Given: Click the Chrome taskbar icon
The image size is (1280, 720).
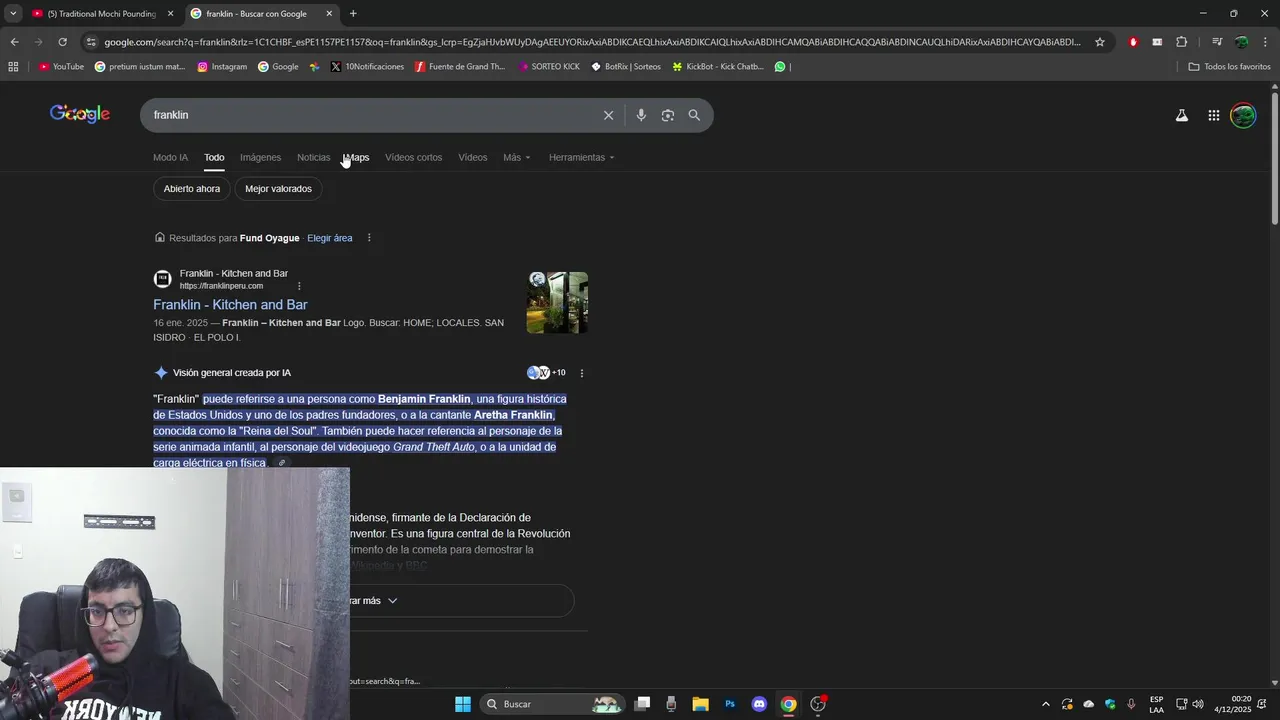Looking at the screenshot, I should [789, 704].
